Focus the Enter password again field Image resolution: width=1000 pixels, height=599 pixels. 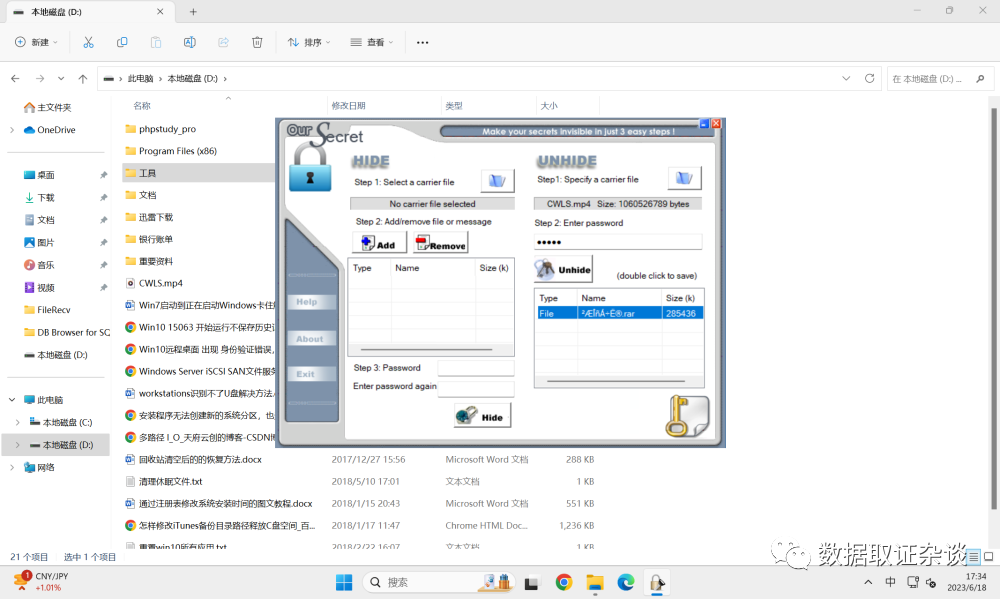coord(476,387)
